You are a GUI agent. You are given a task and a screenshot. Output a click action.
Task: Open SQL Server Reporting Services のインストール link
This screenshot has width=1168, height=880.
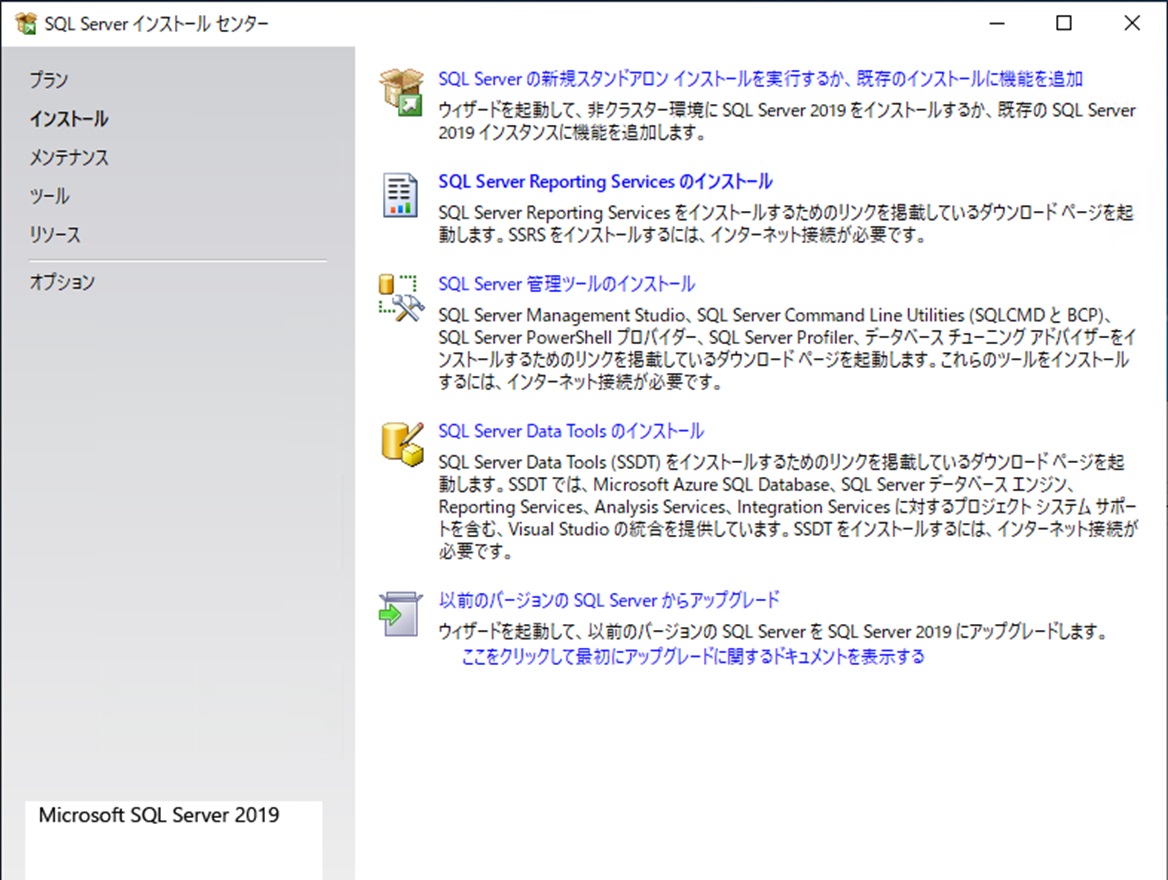[x=605, y=182]
